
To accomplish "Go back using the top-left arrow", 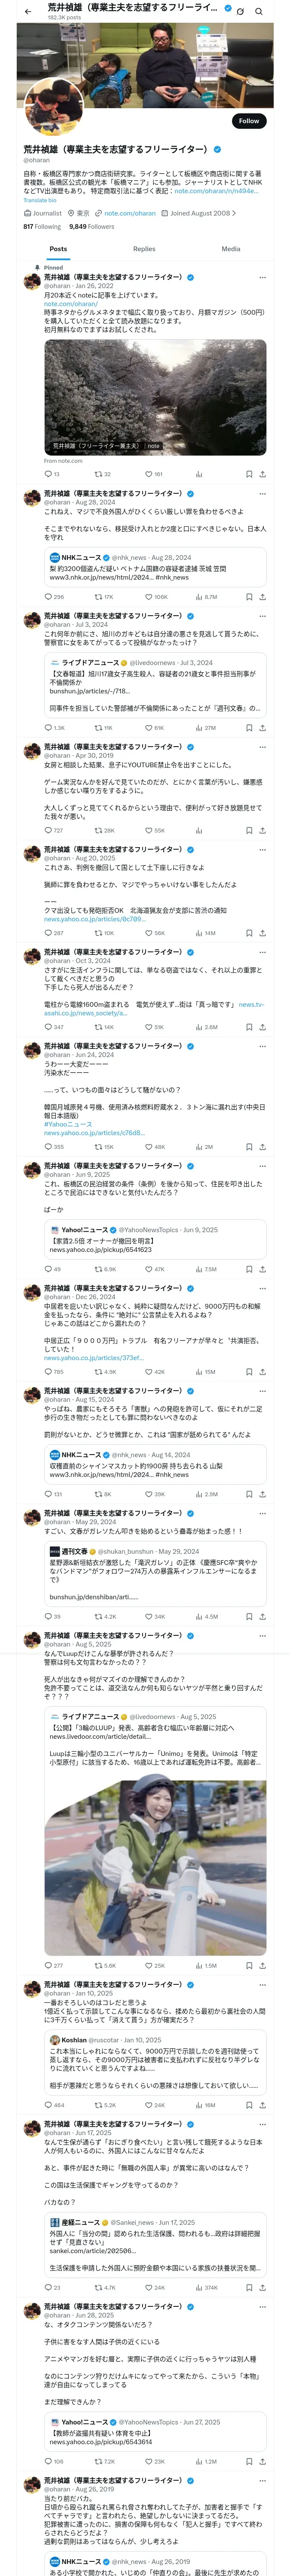I will click(x=27, y=11).
